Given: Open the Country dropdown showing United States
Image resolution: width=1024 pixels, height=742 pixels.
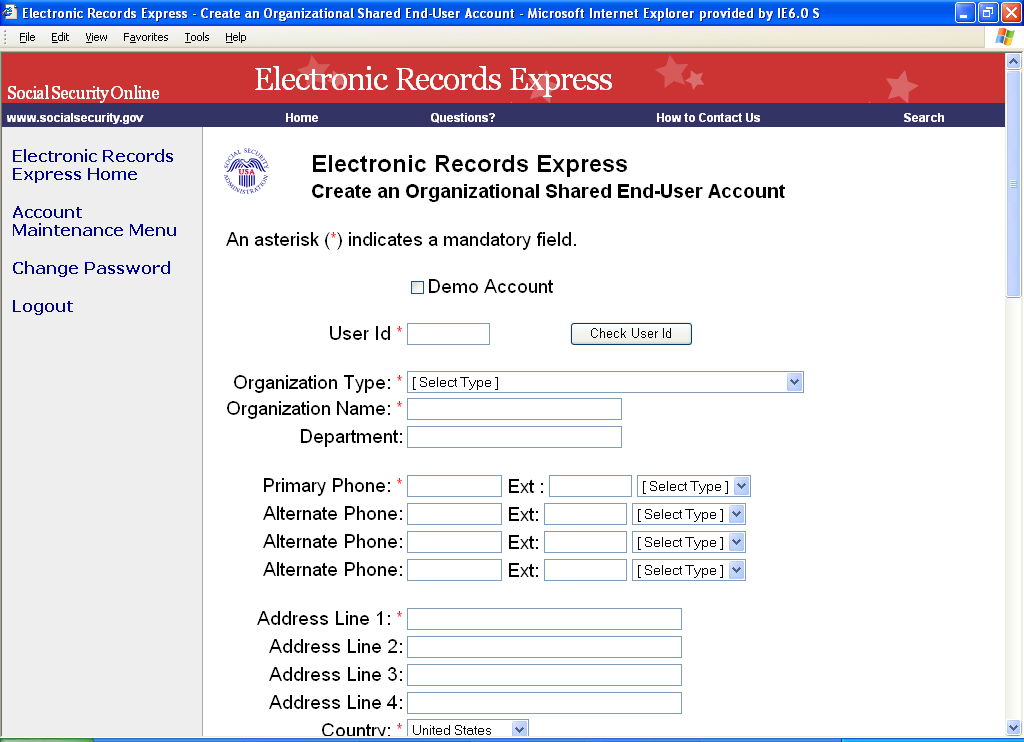Looking at the screenshot, I should (x=468, y=729).
